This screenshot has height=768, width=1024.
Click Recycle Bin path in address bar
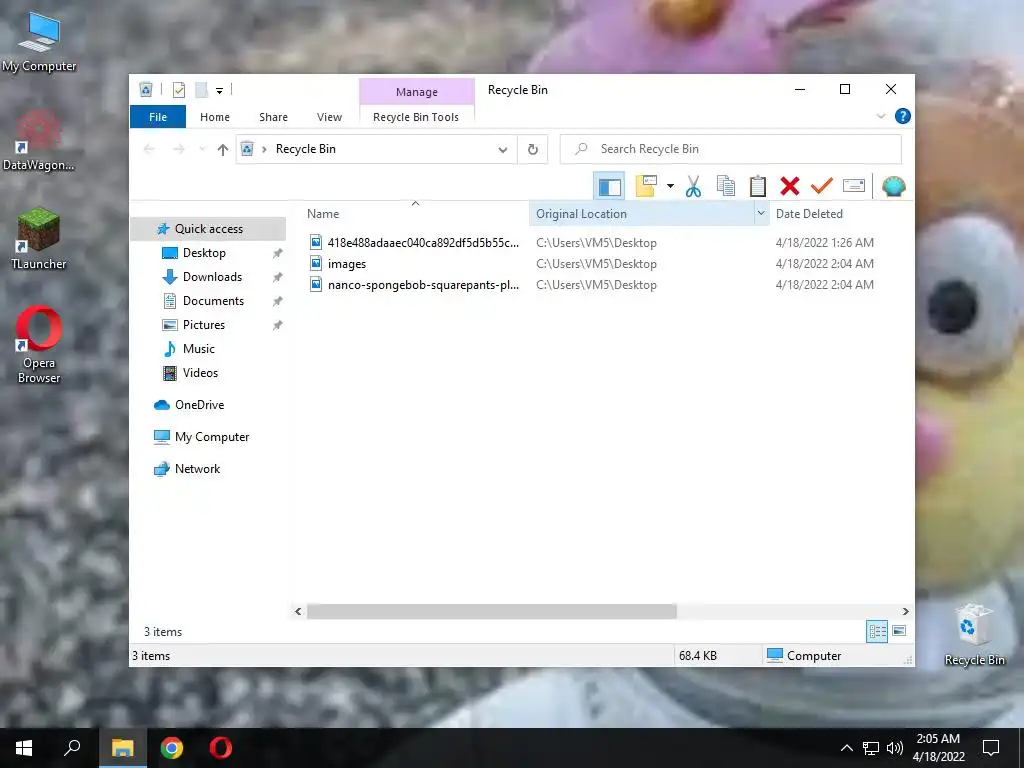(306, 149)
